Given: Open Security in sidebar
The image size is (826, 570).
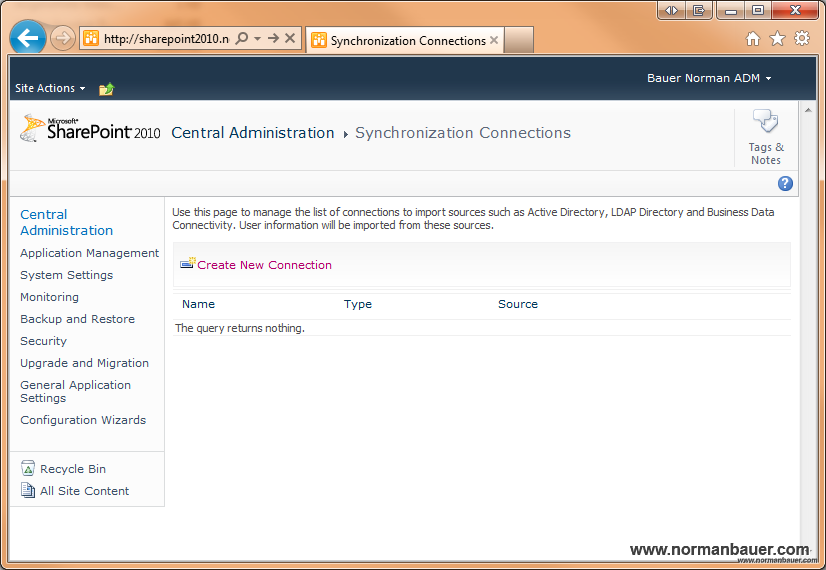Looking at the screenshot, I should 43,341.
